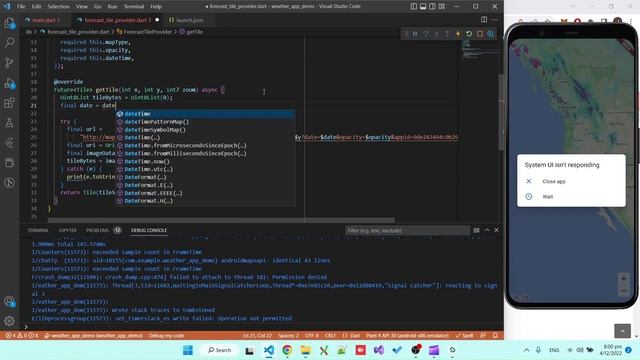The image size is (640, 360).
Task: Choose DateTime.utc(…) suggestion
Action: tap(205, 169)
